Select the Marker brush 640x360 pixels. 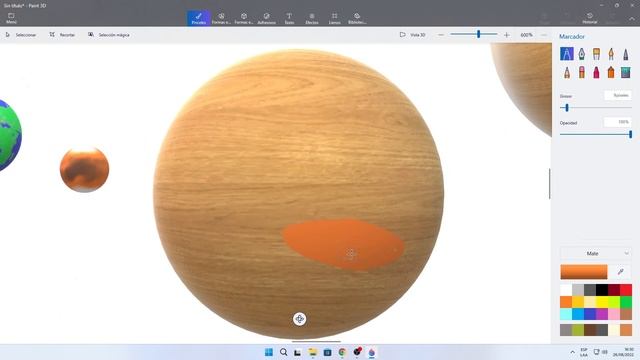(567, 54)
